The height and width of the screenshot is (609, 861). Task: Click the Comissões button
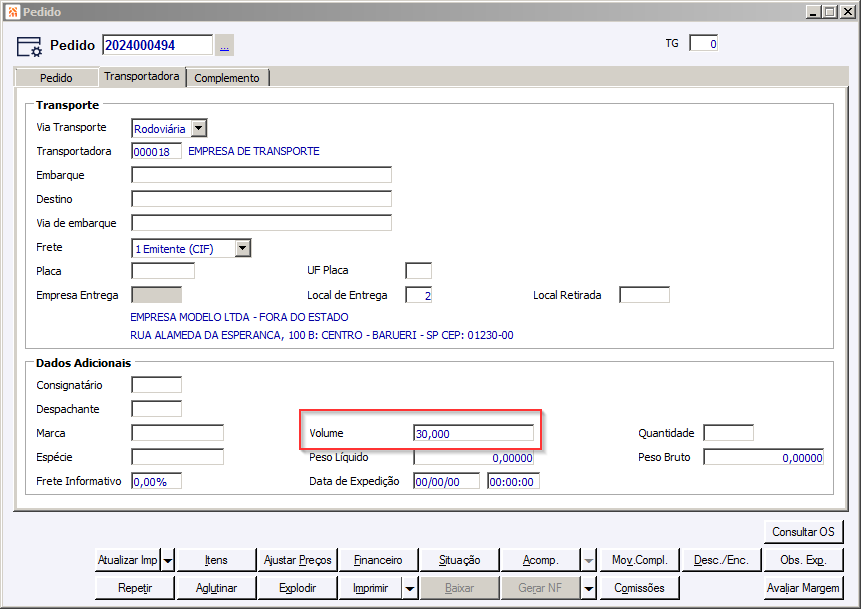640,588
